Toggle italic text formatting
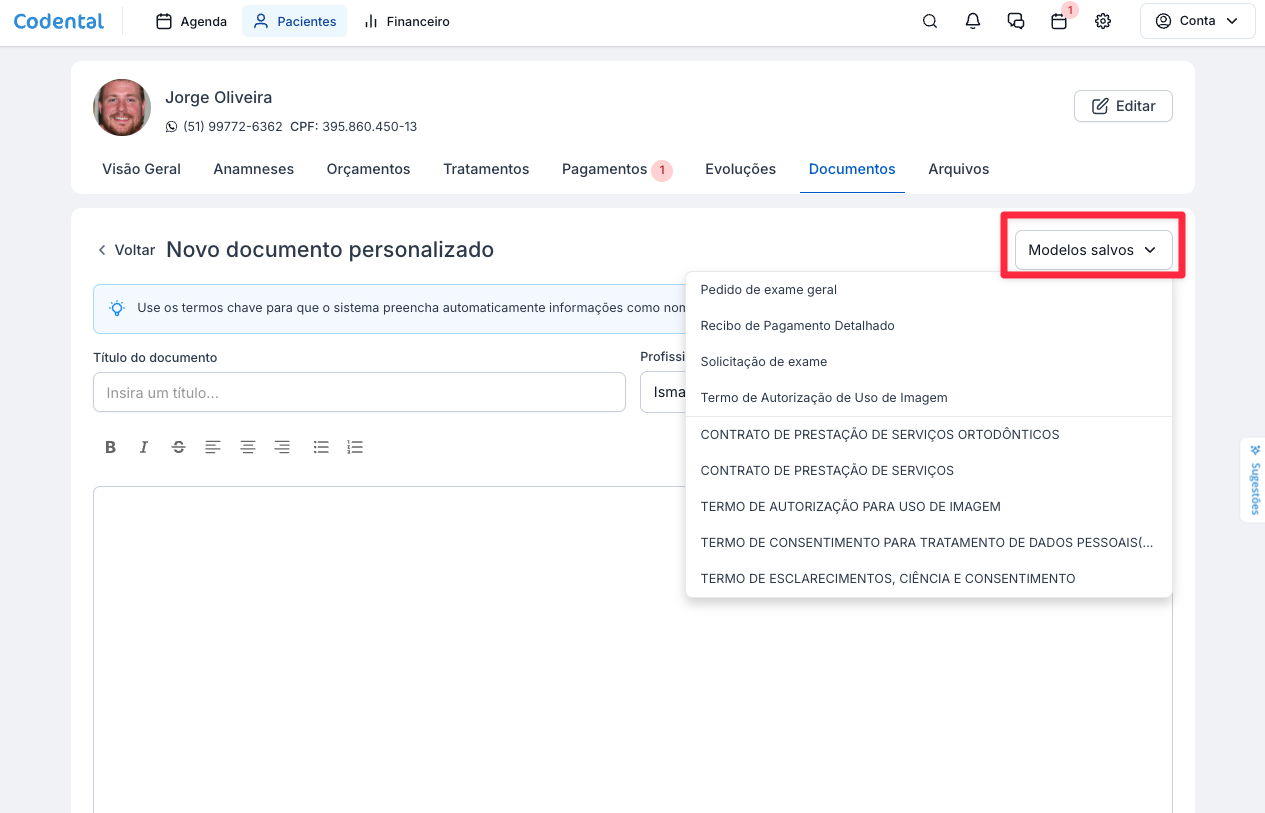 point(144,447)
